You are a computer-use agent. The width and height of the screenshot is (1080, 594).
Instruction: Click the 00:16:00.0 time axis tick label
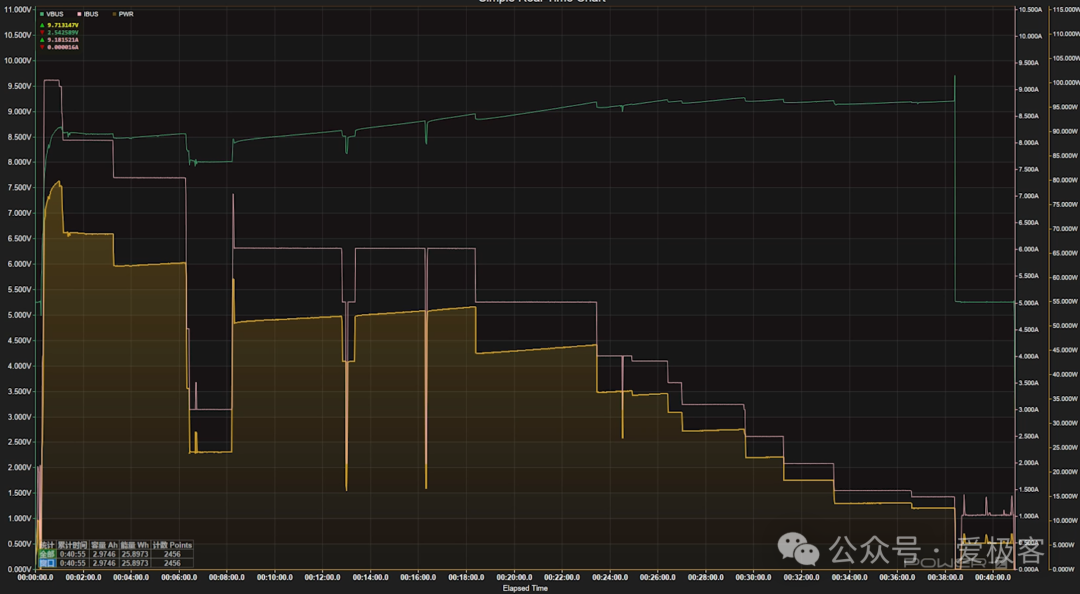point(418,577)
